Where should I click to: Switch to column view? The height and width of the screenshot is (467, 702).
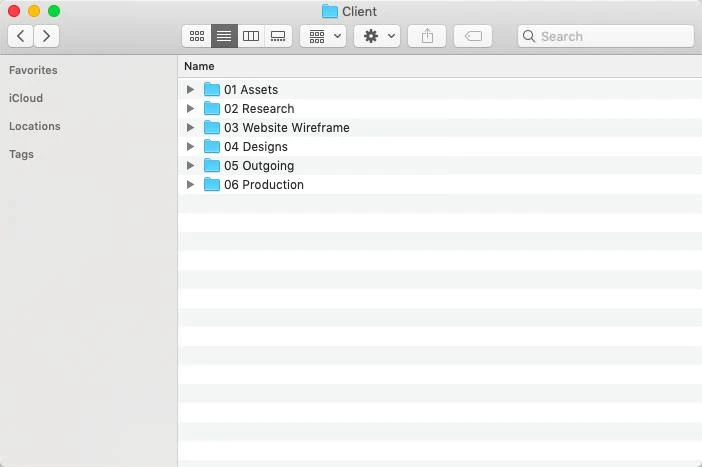(251, 36)
